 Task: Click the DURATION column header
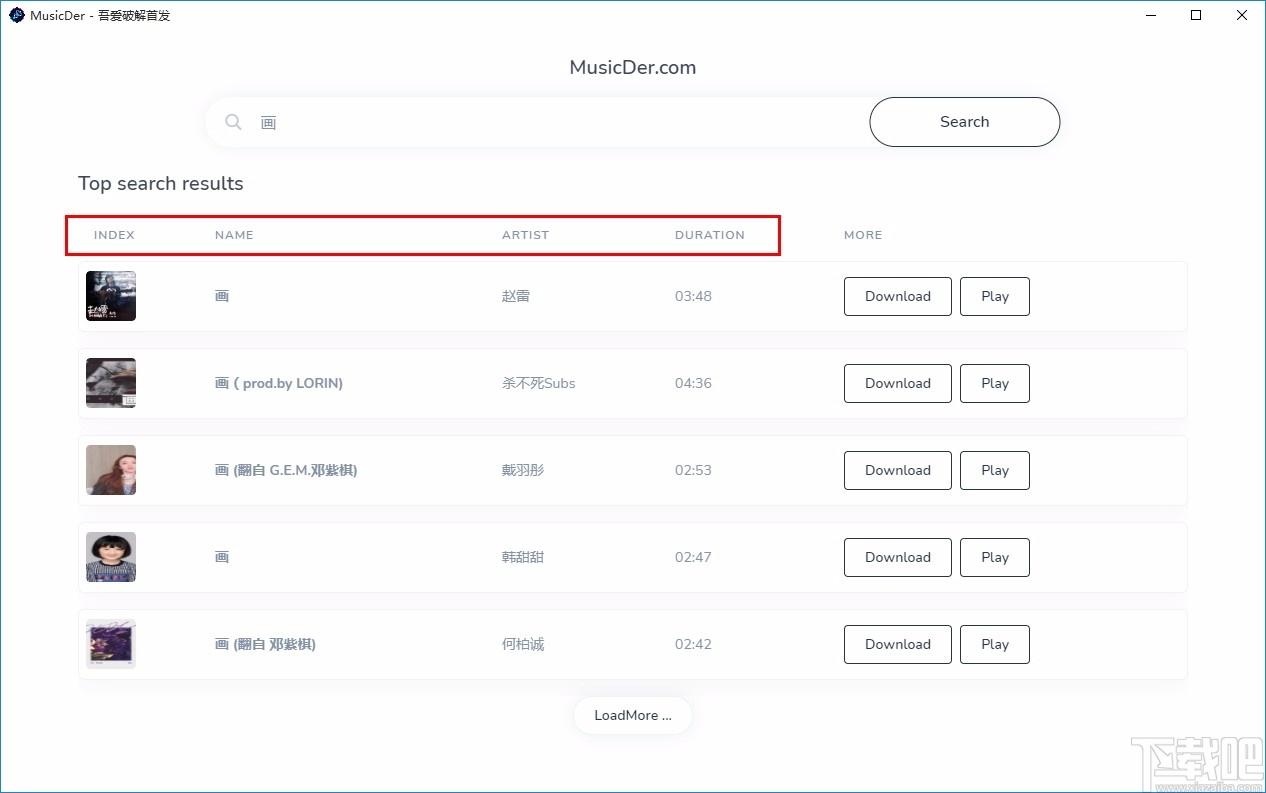pyautogui.click(x=710, y=235)
